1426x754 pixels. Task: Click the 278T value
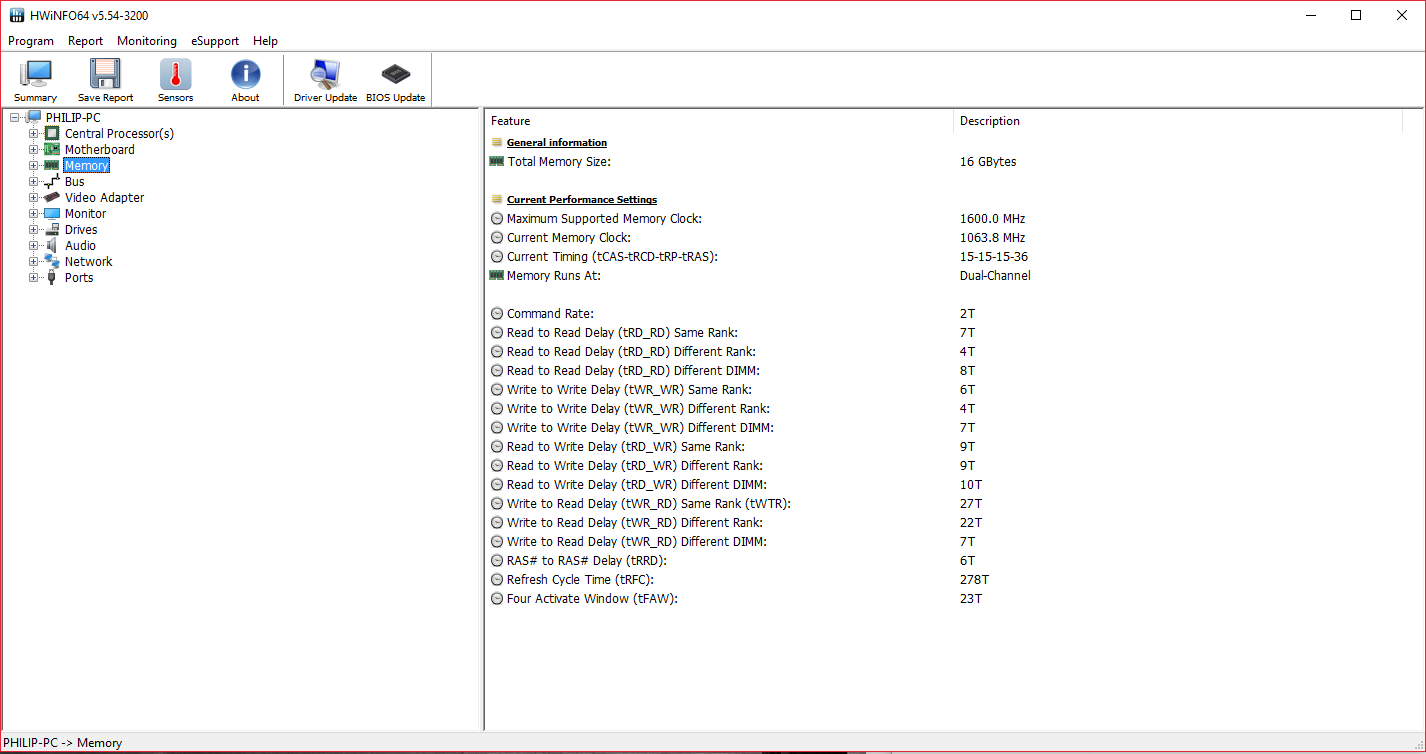click(x=974, y=579)
